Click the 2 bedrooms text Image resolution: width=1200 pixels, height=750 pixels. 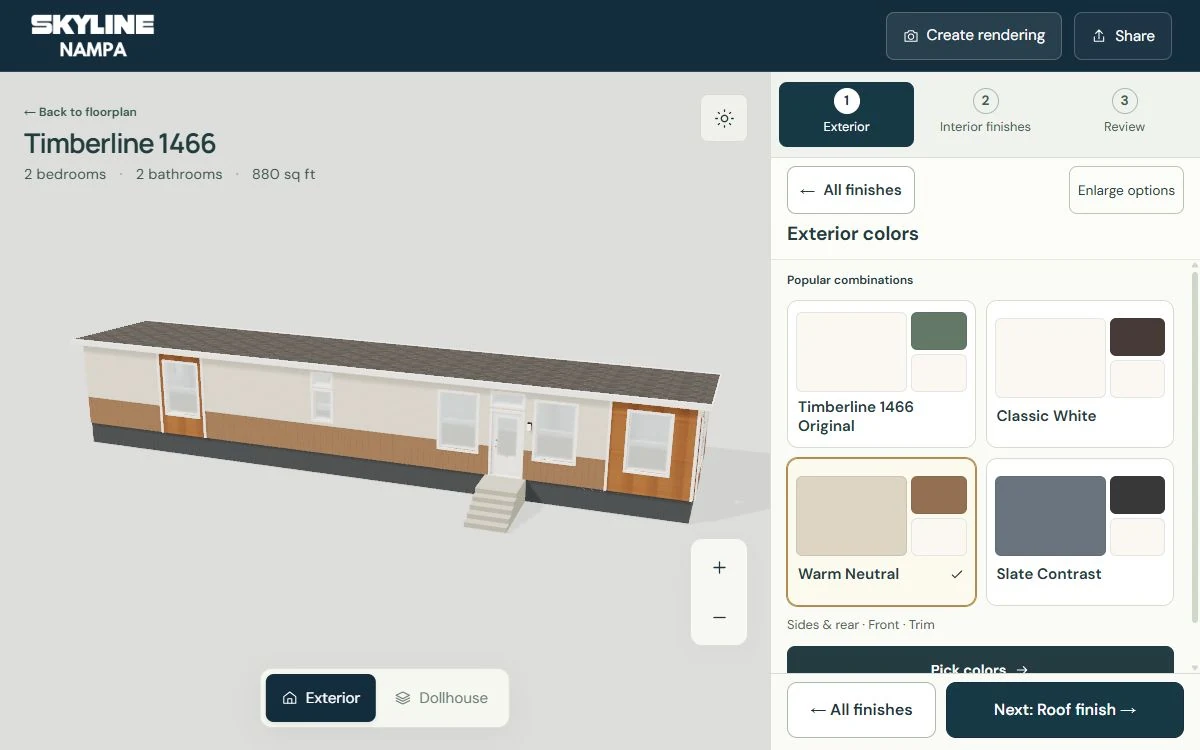[x=65, y=174]
